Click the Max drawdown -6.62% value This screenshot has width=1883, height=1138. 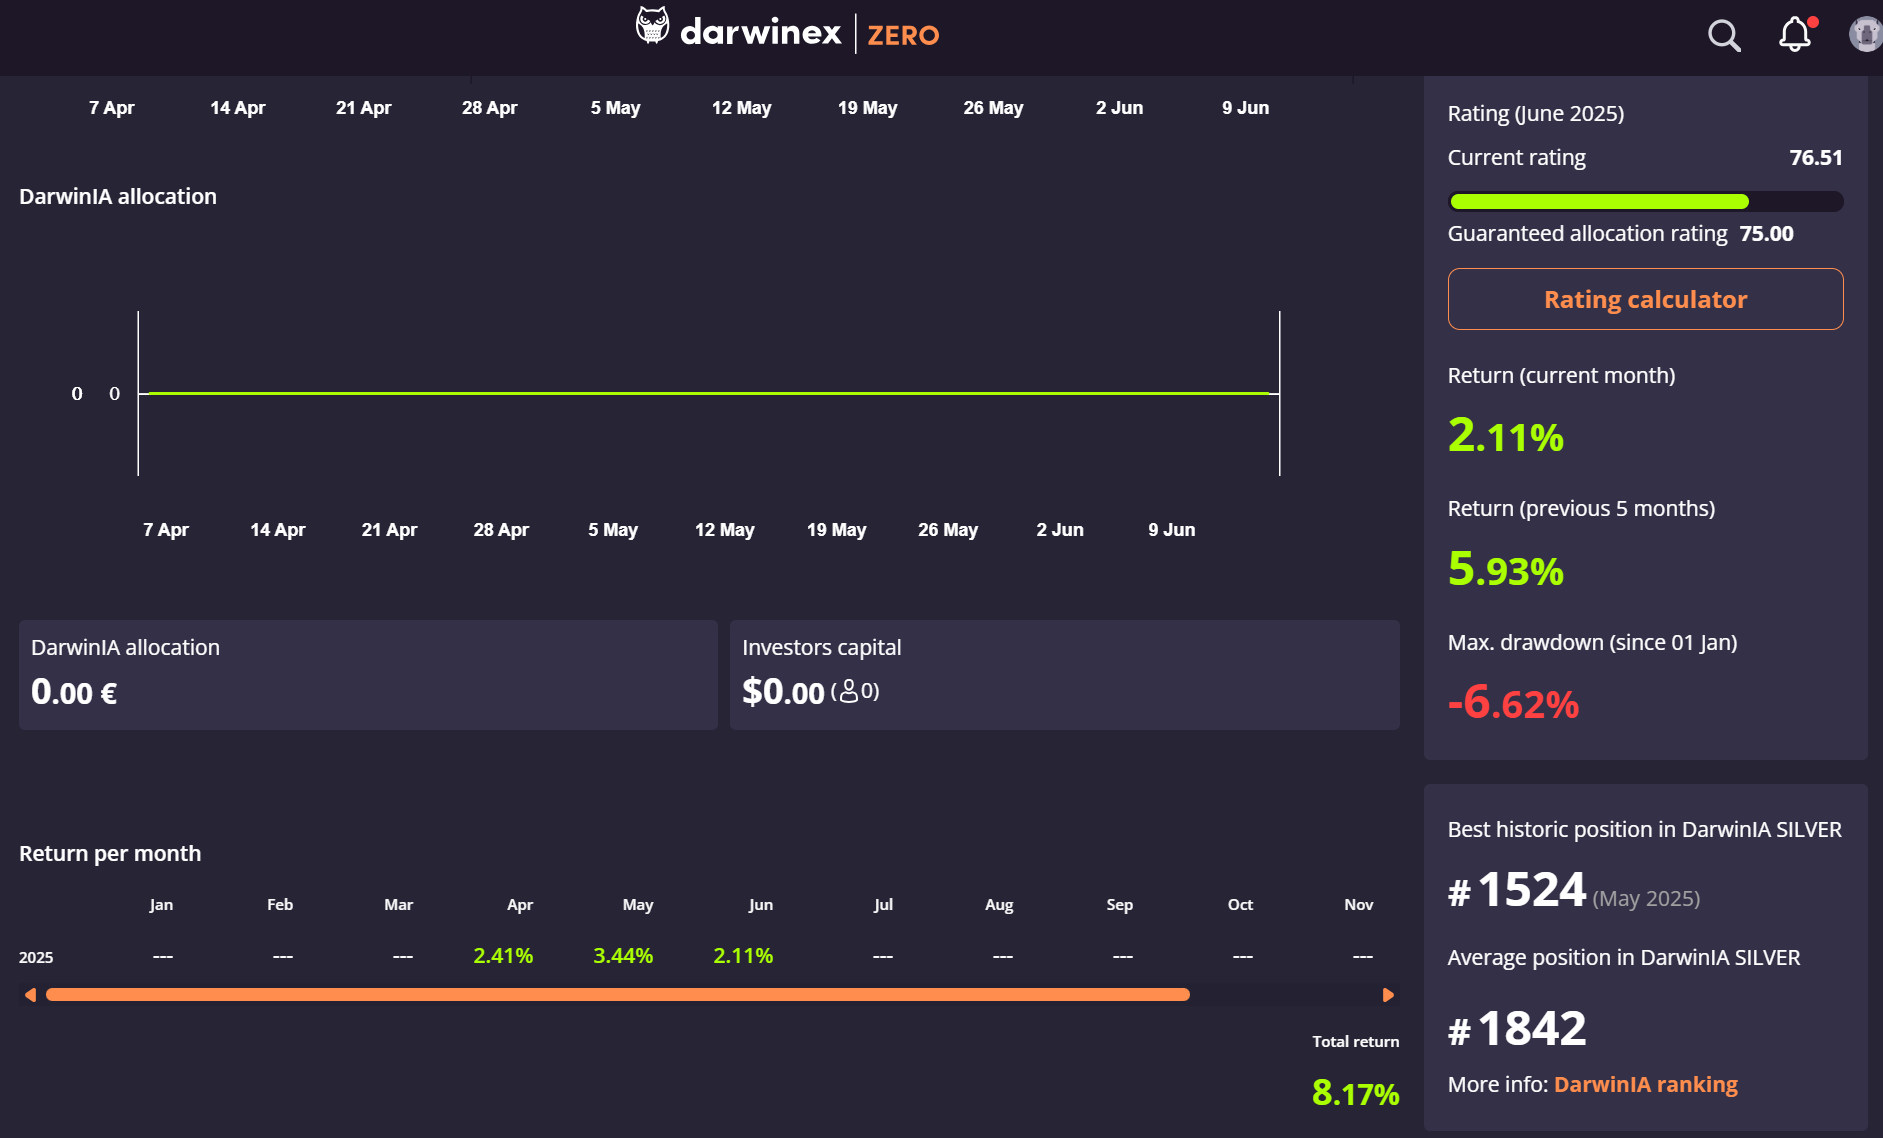coord(1513,704)
